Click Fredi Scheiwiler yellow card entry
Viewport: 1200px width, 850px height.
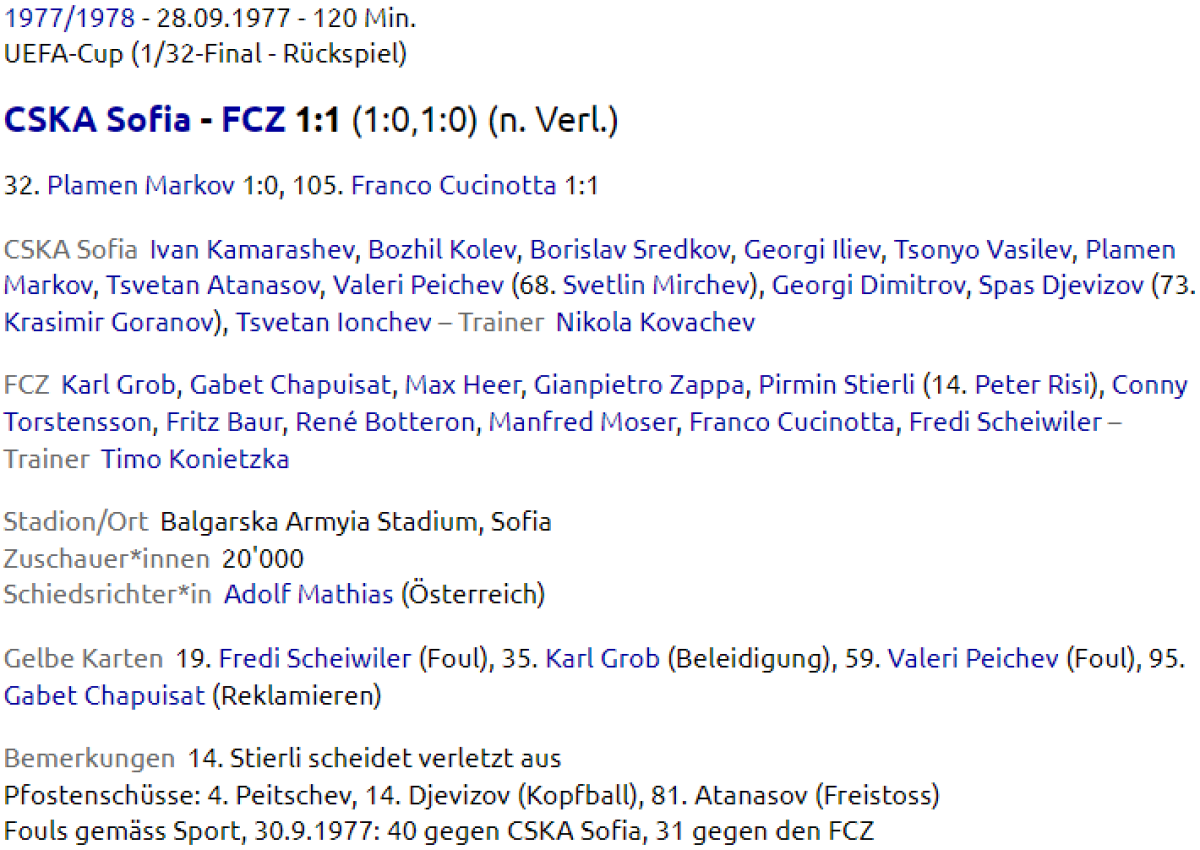(315, 659)
